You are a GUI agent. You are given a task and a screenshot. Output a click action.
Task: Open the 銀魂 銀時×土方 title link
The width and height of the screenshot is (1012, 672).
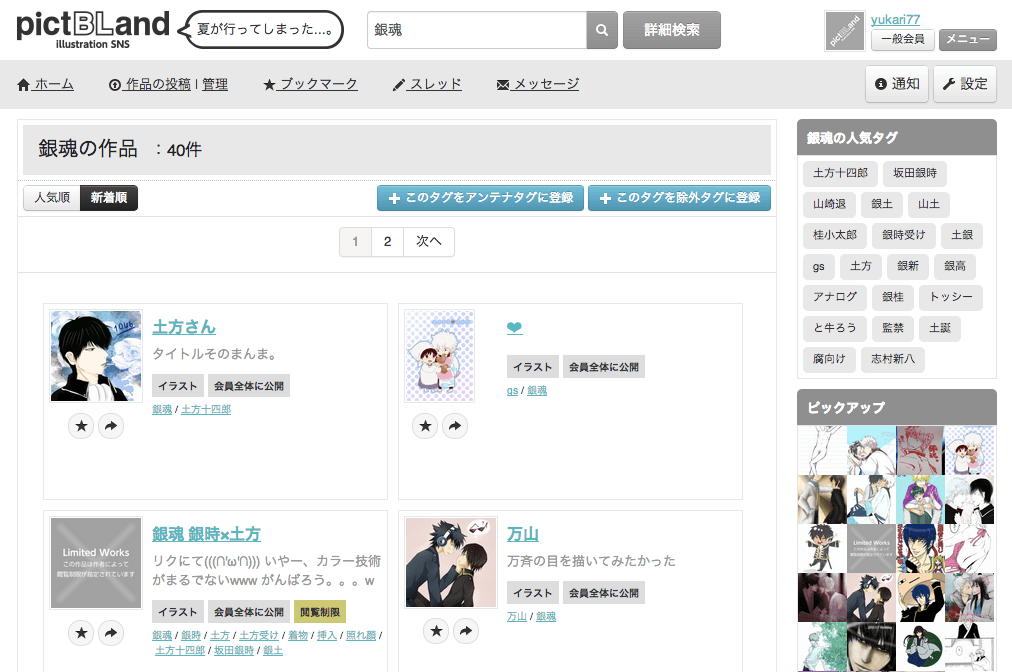click(x=207, y=535)
